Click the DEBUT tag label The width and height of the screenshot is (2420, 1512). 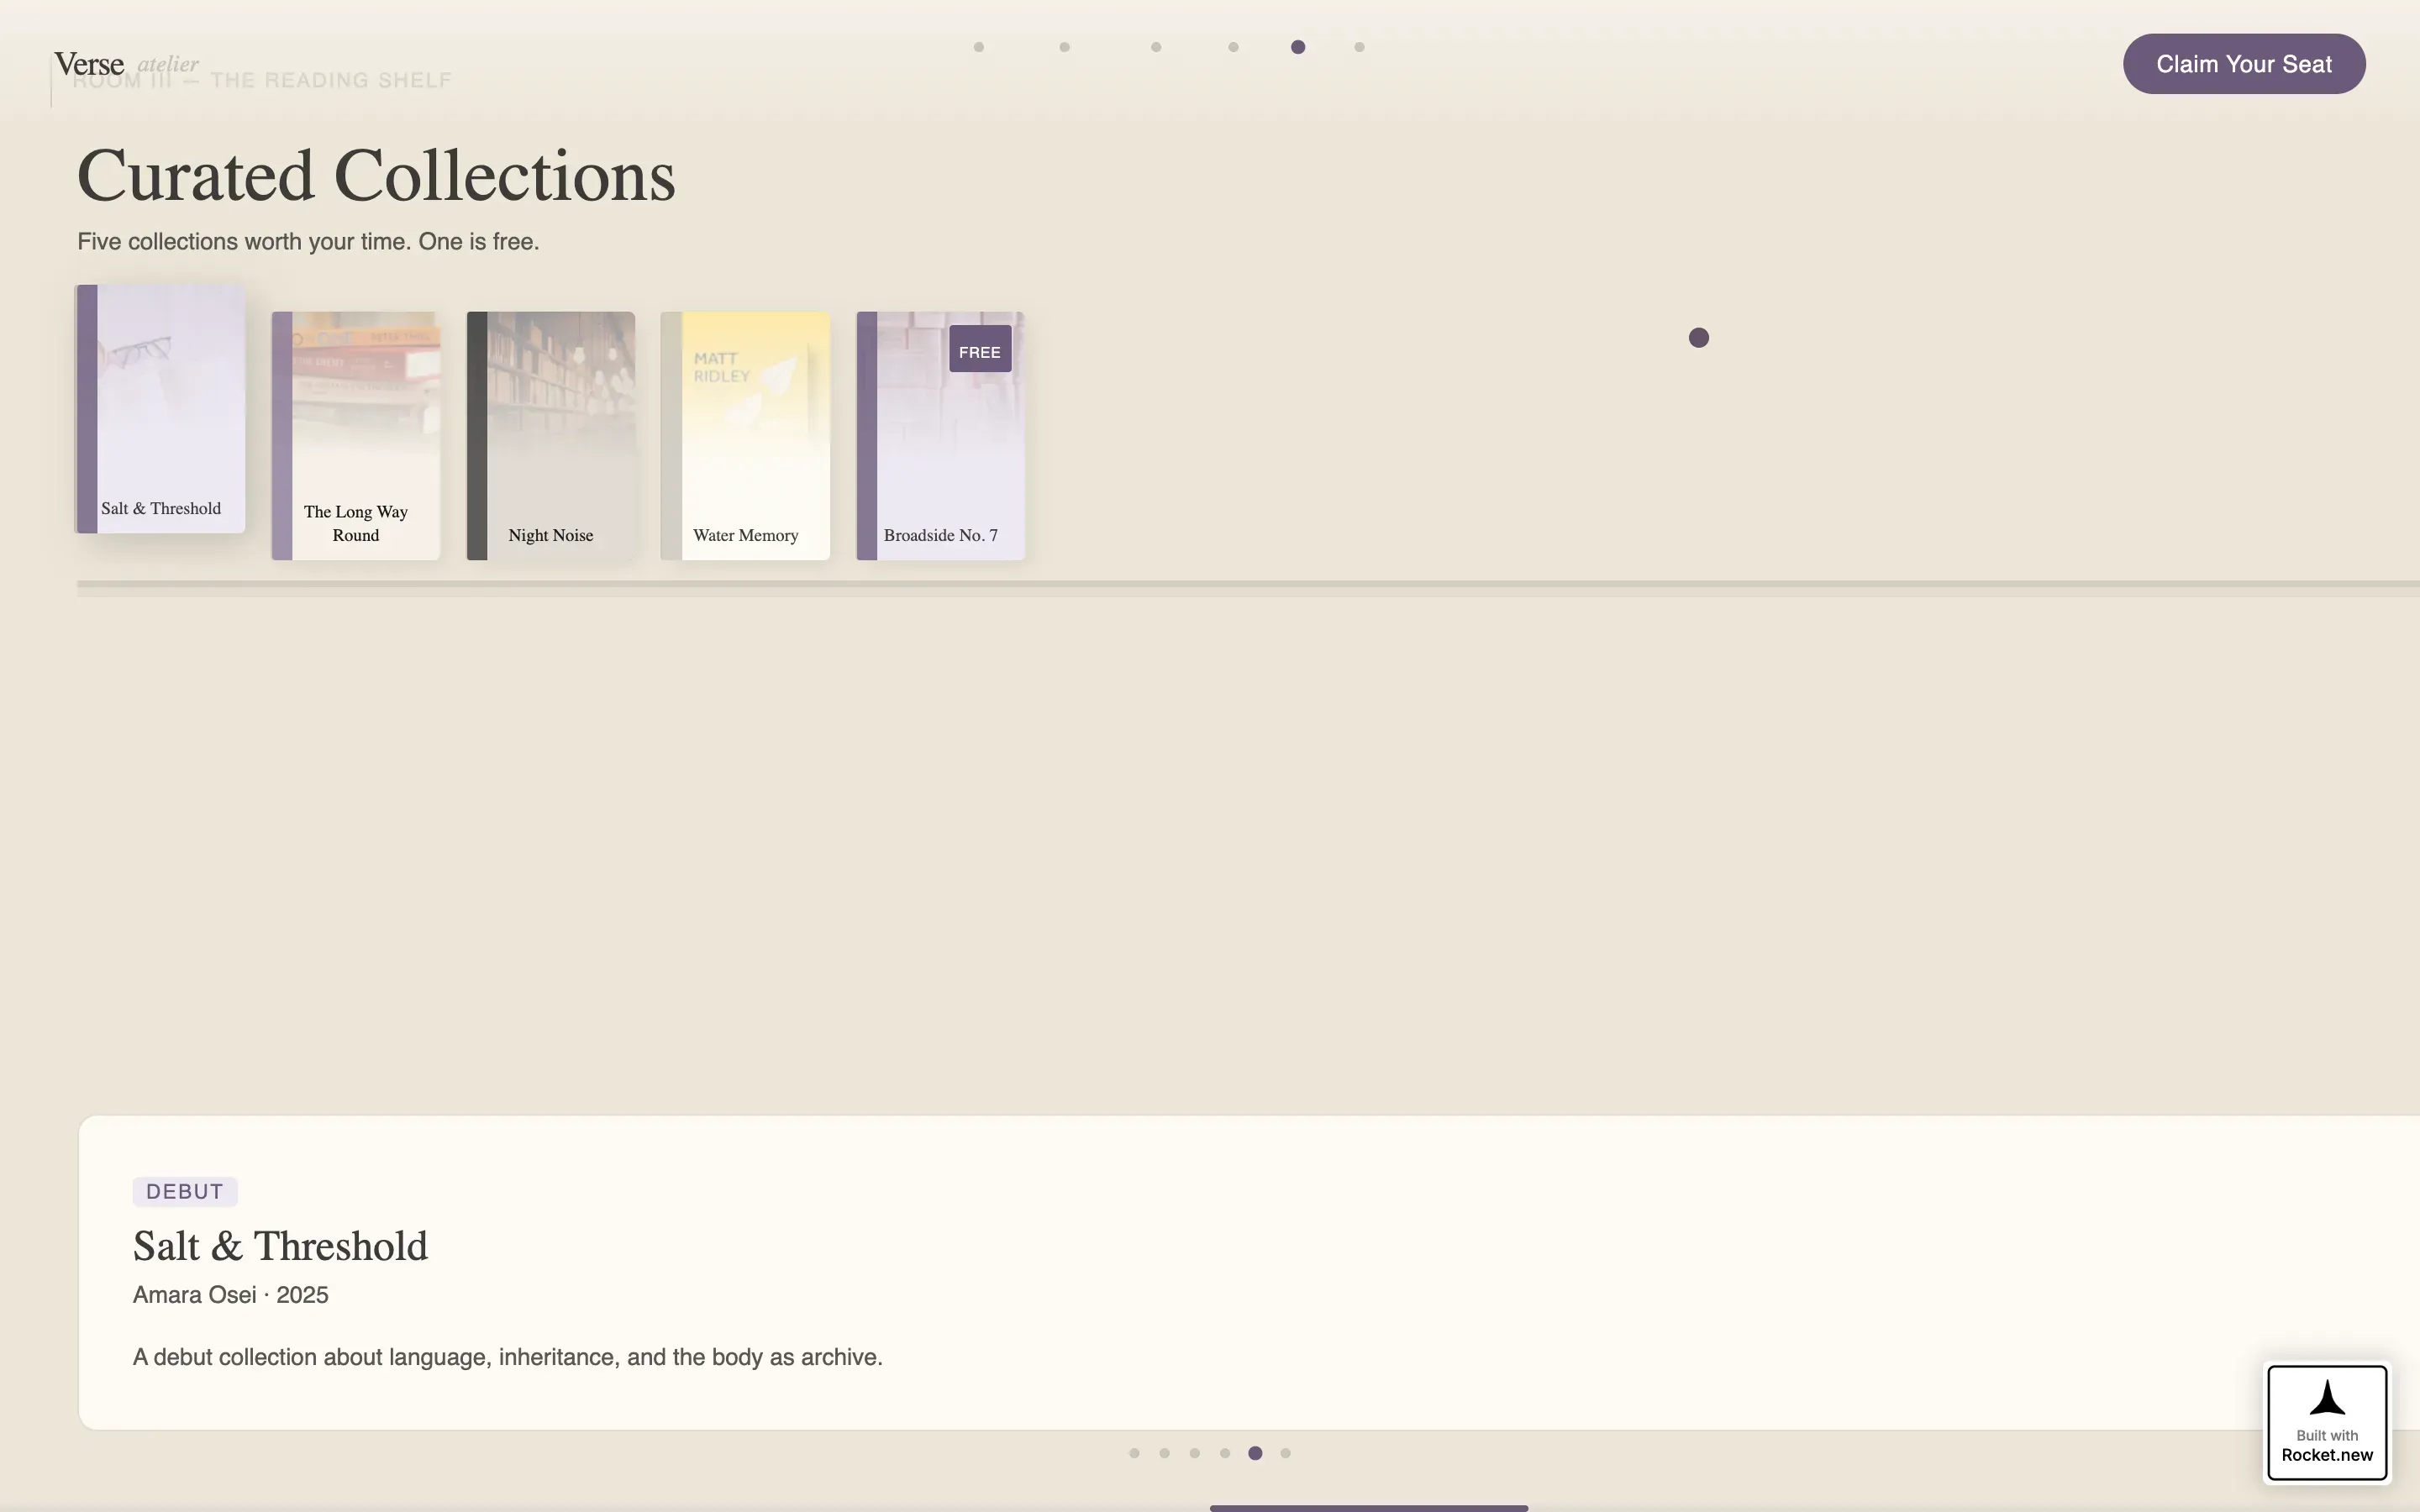[x=185, y=1191]
